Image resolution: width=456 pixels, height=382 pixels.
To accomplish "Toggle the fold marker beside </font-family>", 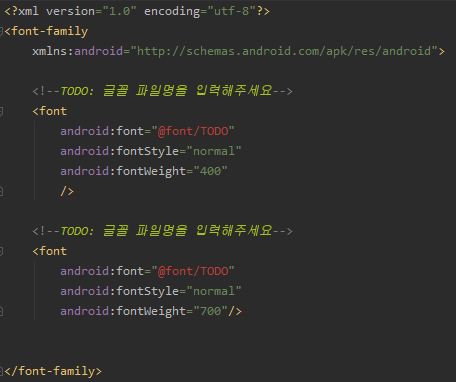I will pos(1,371).
